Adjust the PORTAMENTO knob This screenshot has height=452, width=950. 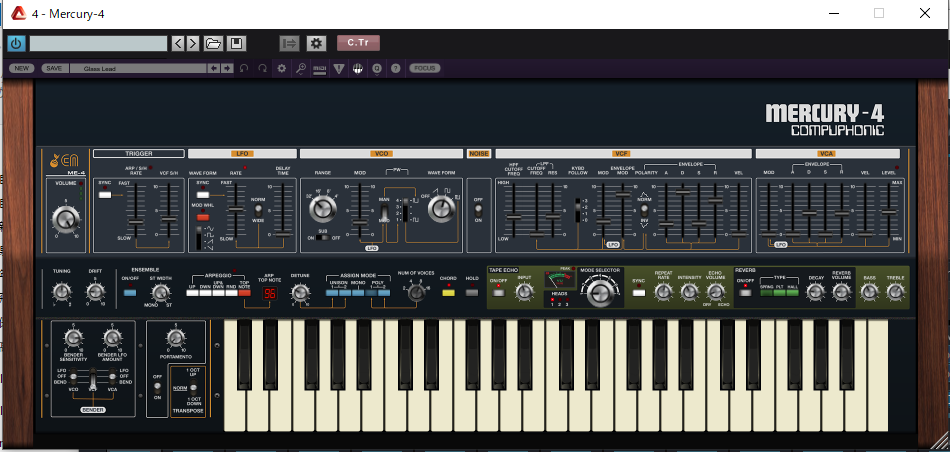point(175,339)
